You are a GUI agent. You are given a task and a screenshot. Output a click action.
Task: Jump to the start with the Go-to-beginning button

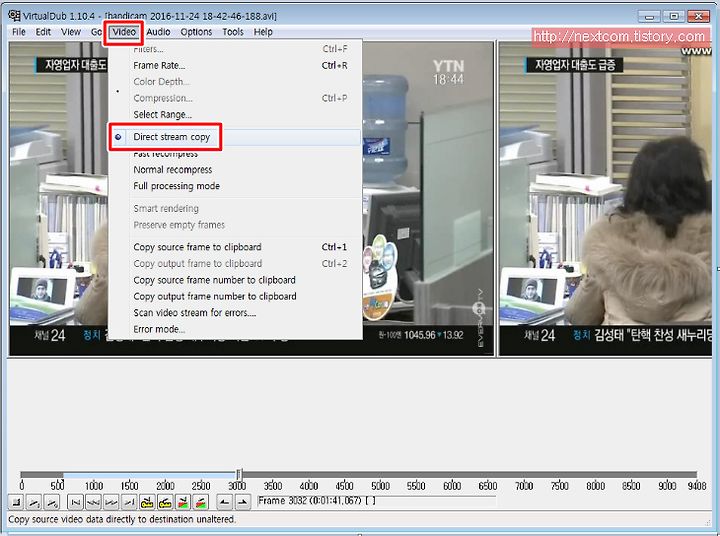tap(75, 502)
